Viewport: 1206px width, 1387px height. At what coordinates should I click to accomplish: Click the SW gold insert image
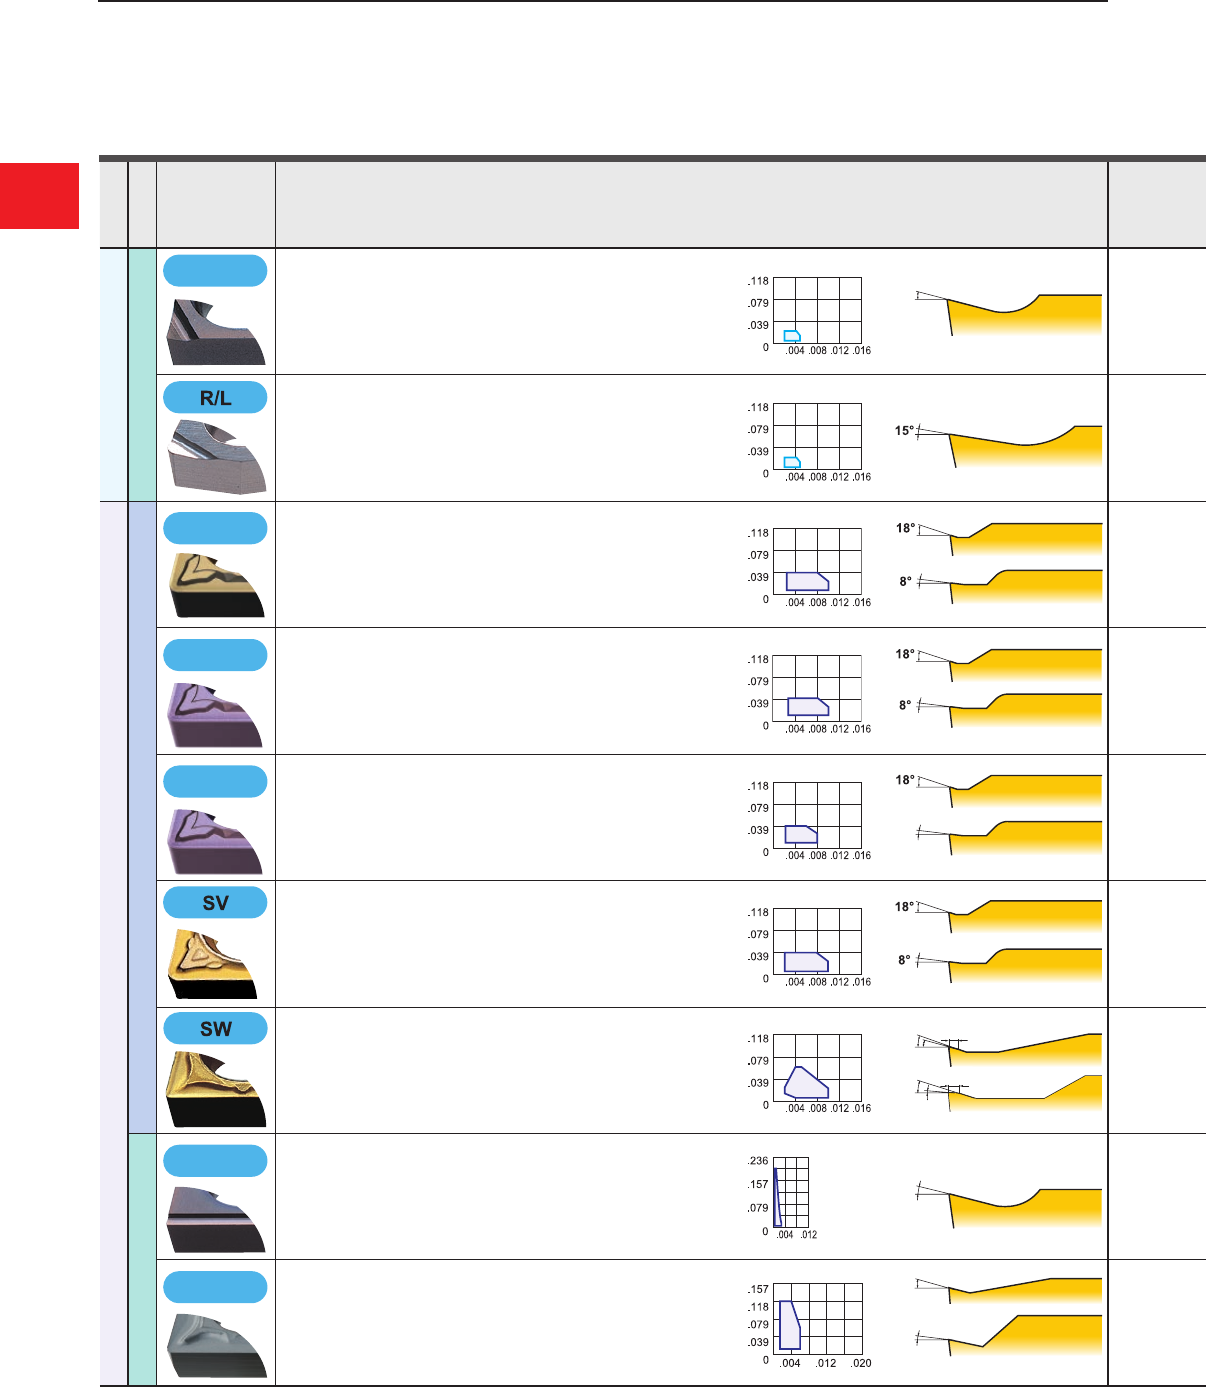pyautogui.click(x=216, y=1088)
